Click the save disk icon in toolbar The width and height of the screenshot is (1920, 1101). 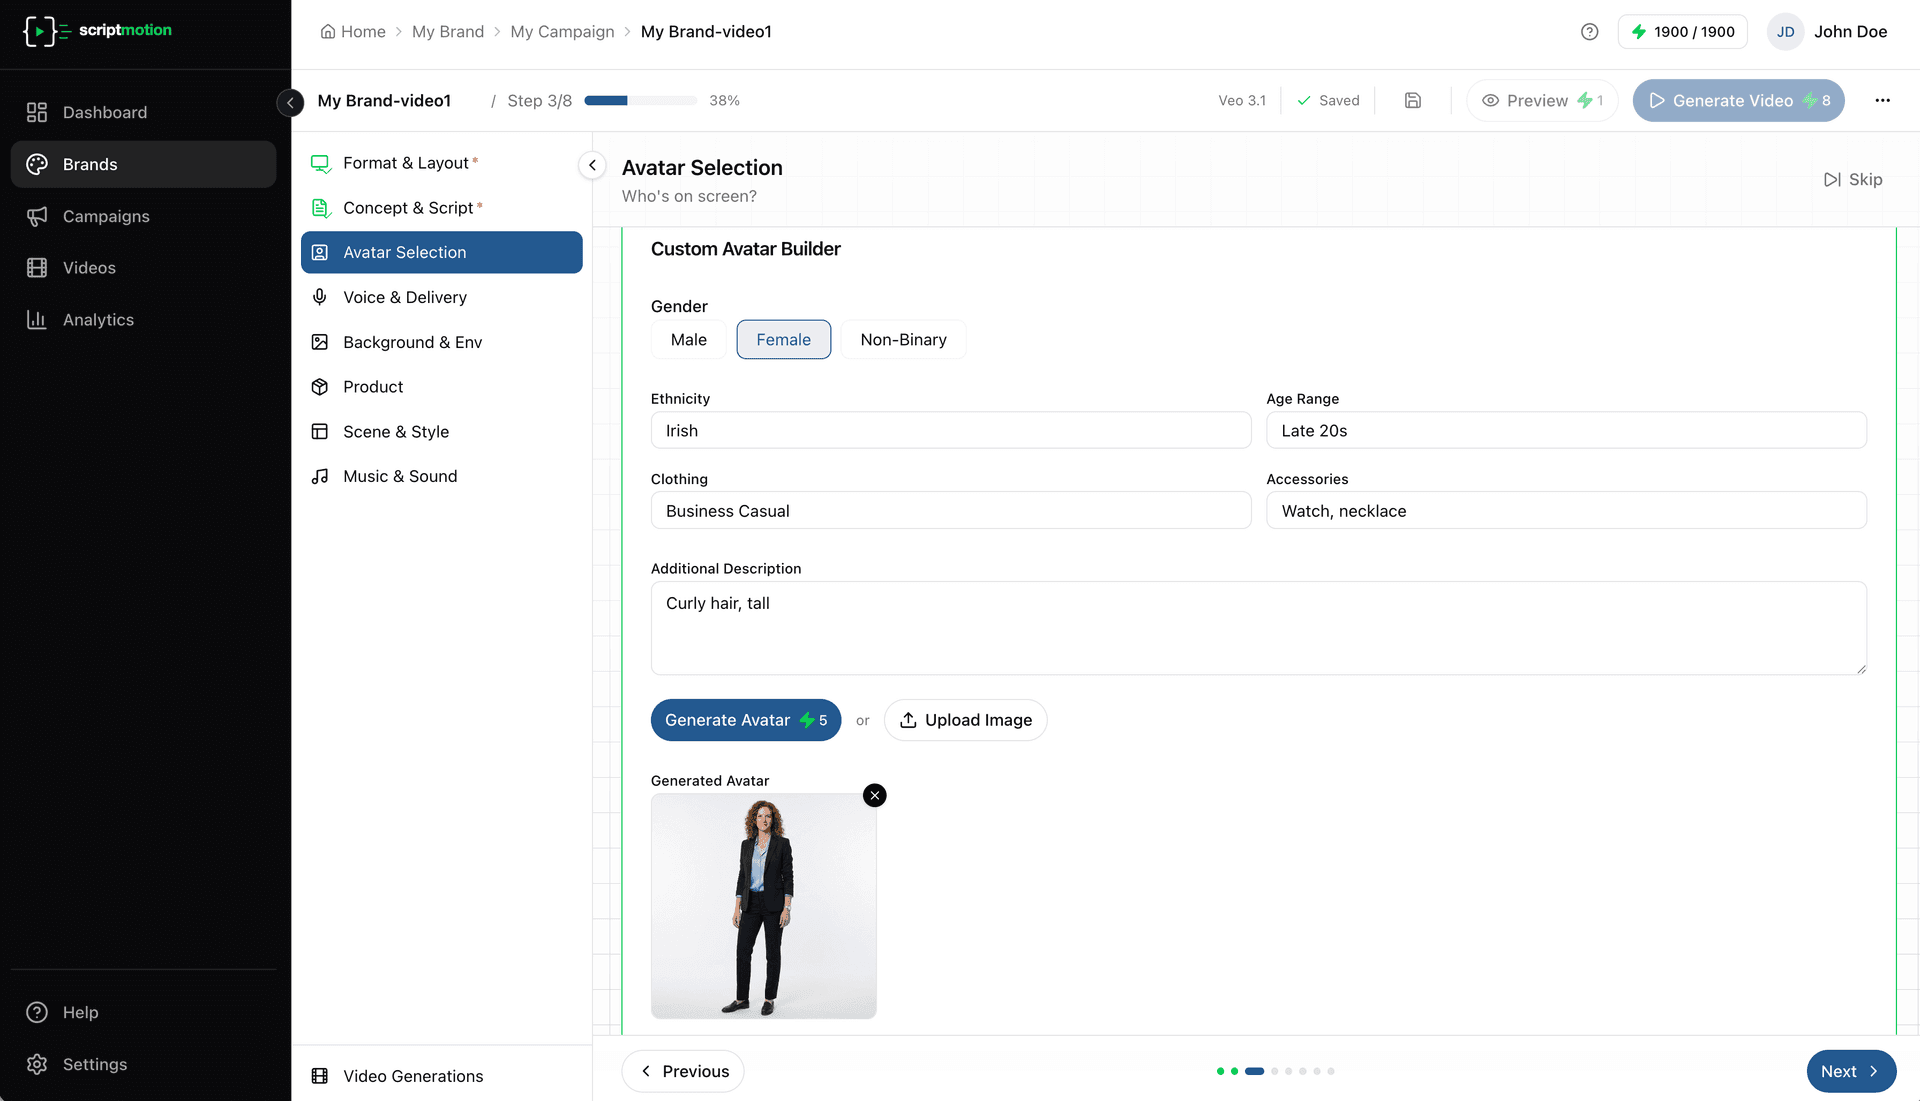click(1412, 100)
